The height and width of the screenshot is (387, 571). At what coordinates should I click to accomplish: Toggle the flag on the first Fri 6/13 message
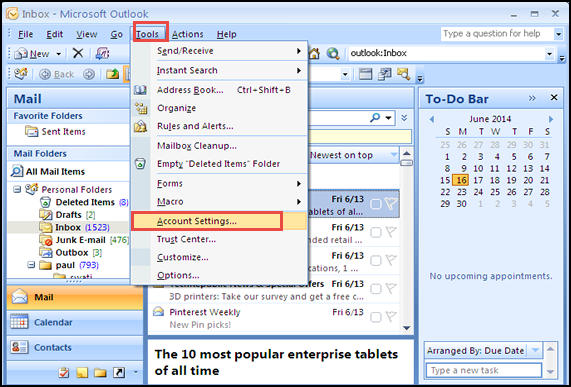click(x=391, y=204)
